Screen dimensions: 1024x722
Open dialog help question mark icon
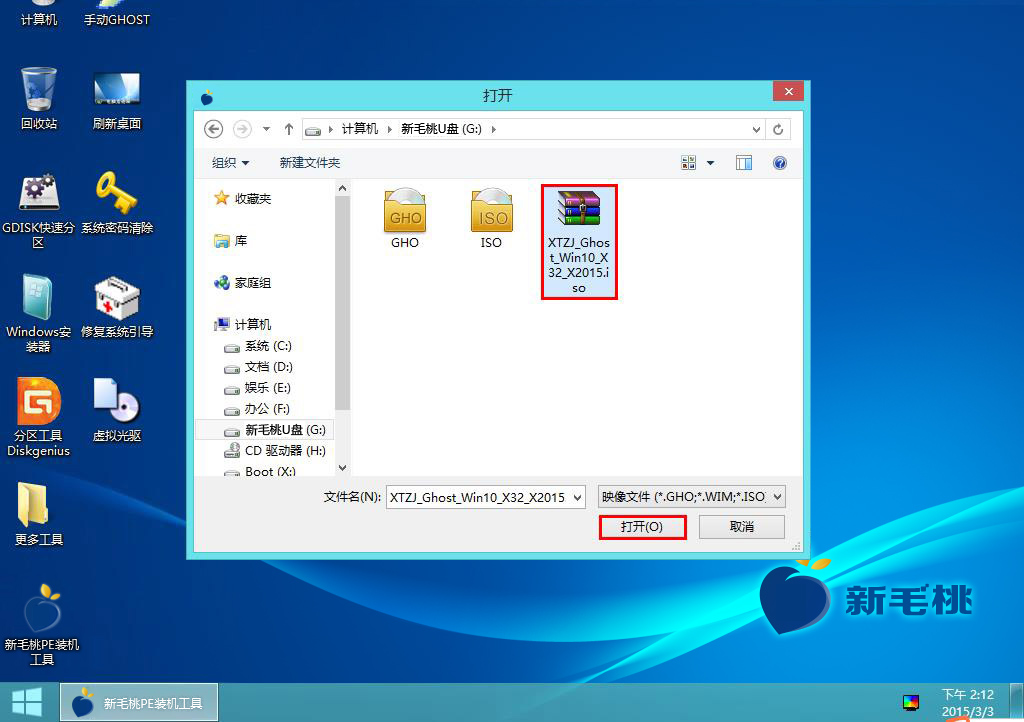pyautogui.click(x=780, y=163)
